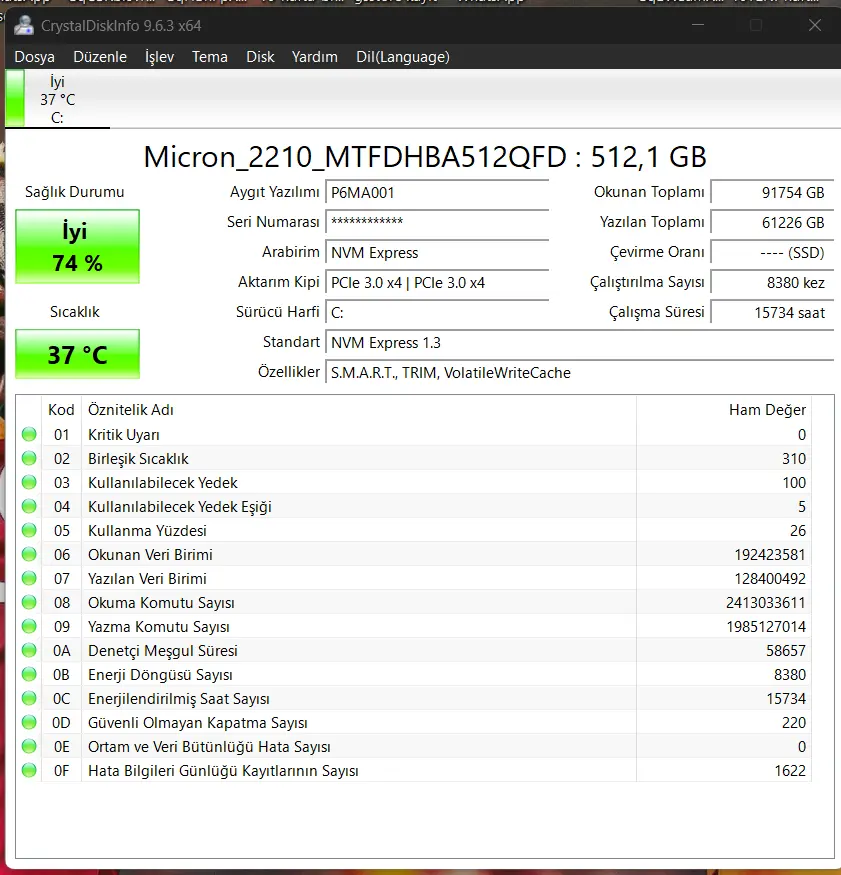Click the green status dot for Kullanılabilecek Yedek row 03
Image resolution: width=841 pixels, height=875 pixels.
click(29, 482)
